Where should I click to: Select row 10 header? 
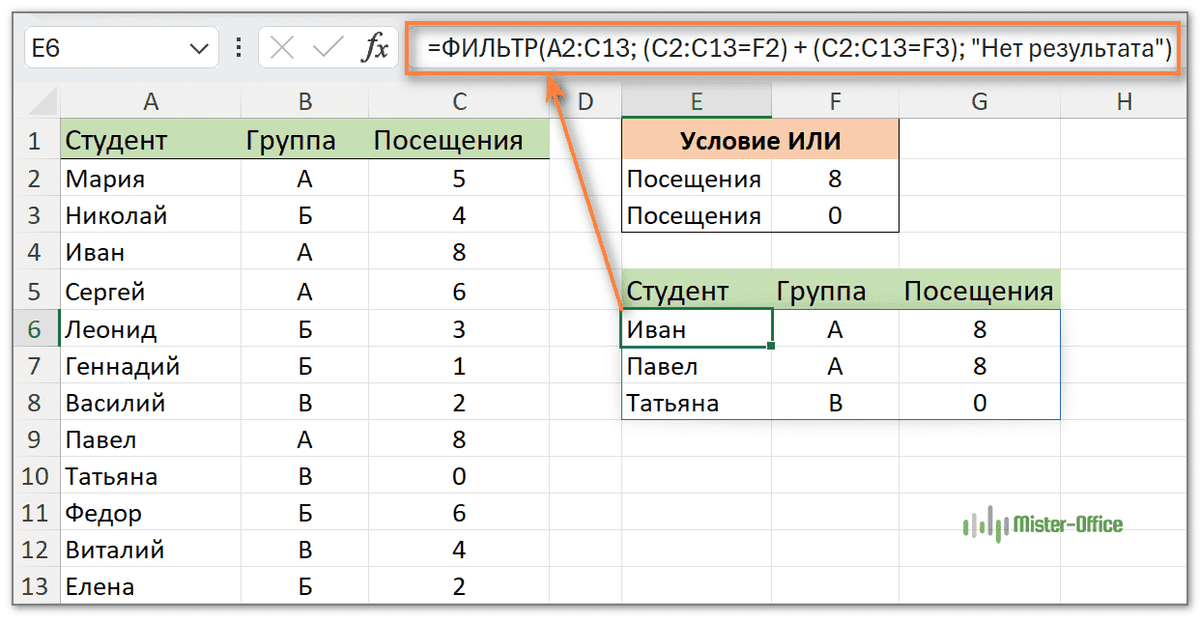(x=35, y=477)
